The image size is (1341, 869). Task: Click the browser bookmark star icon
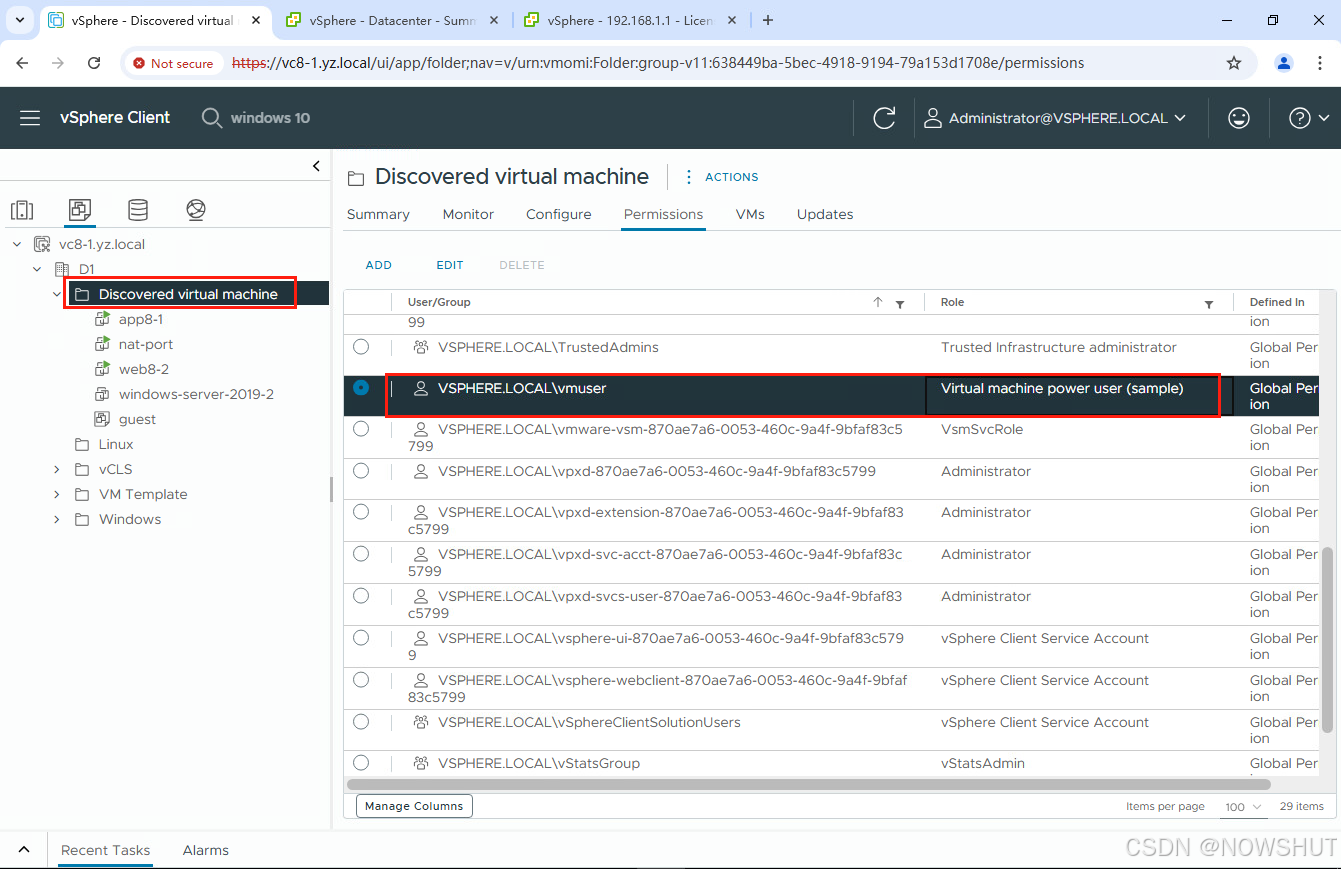[x=1234, y=63]
